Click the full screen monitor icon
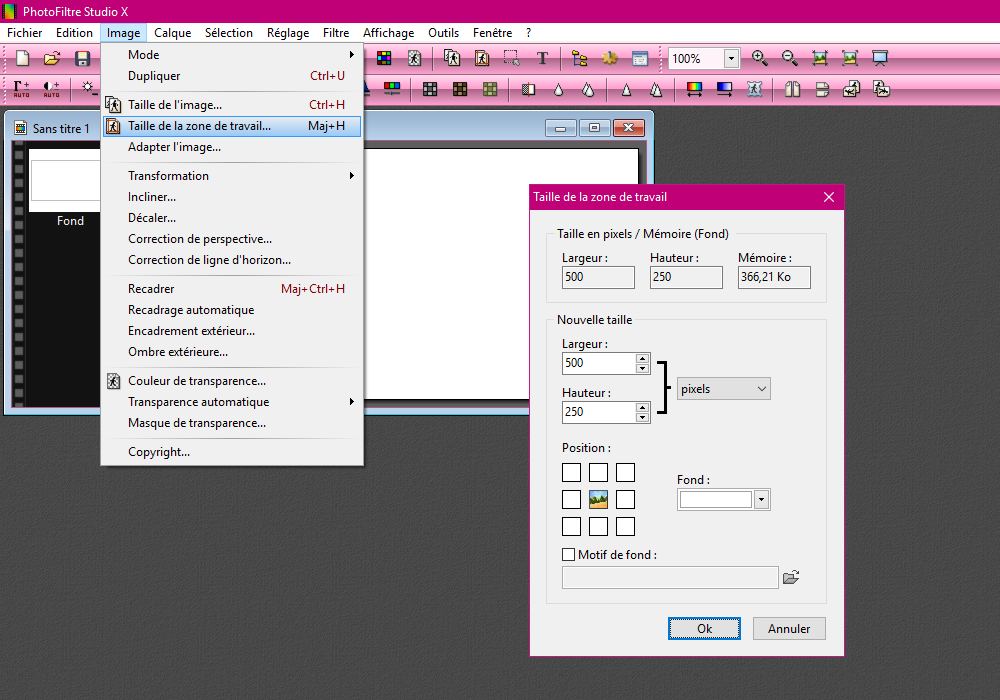 880,58
